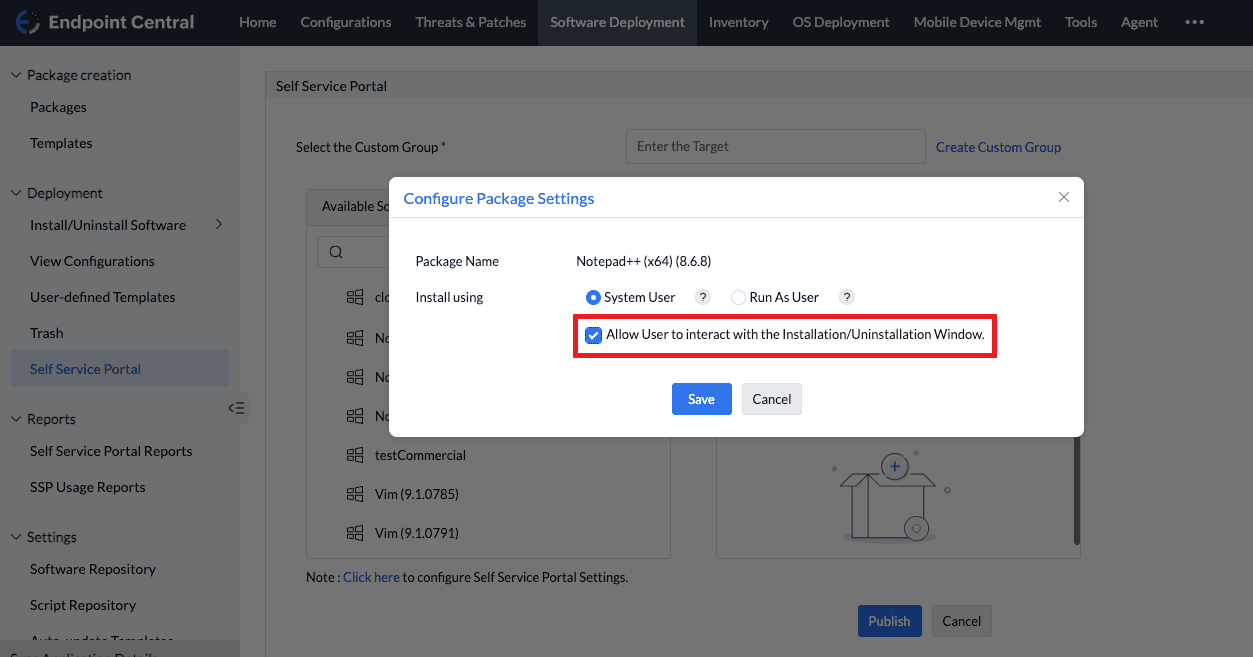The width and height of the screenshot is (1253, 657).
Task: Uncheck Allow User to interact with Installation Window
Action: point(593,334)
